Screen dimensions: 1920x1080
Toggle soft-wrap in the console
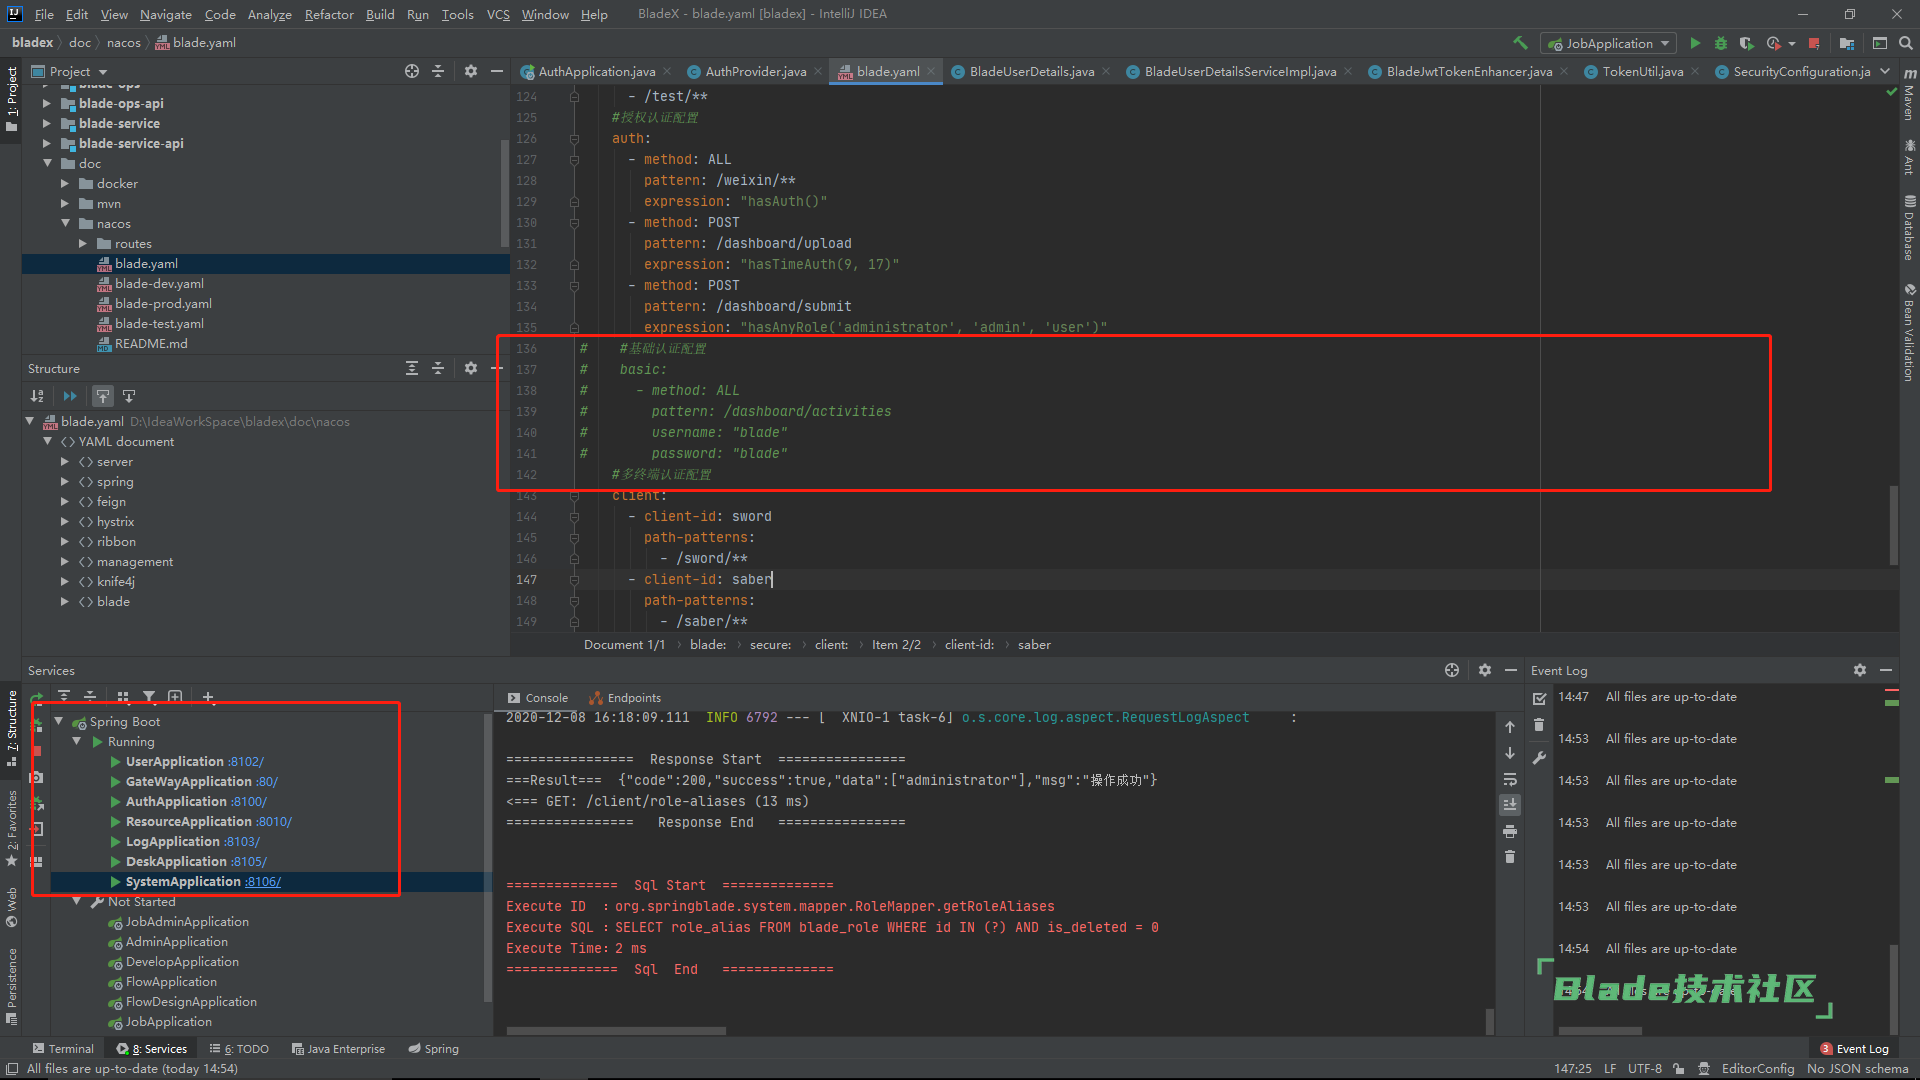click(x=1510, y=779)
